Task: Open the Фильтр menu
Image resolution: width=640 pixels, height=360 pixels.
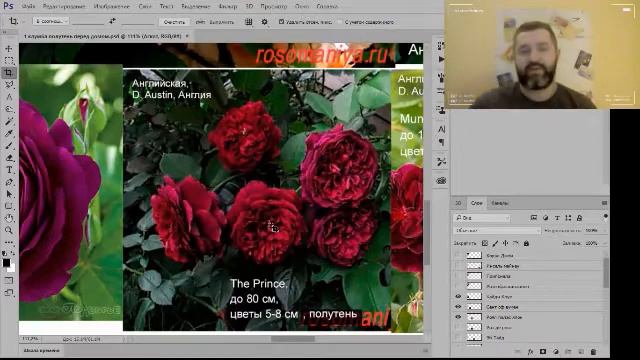Action: click(x=228, y=6)
